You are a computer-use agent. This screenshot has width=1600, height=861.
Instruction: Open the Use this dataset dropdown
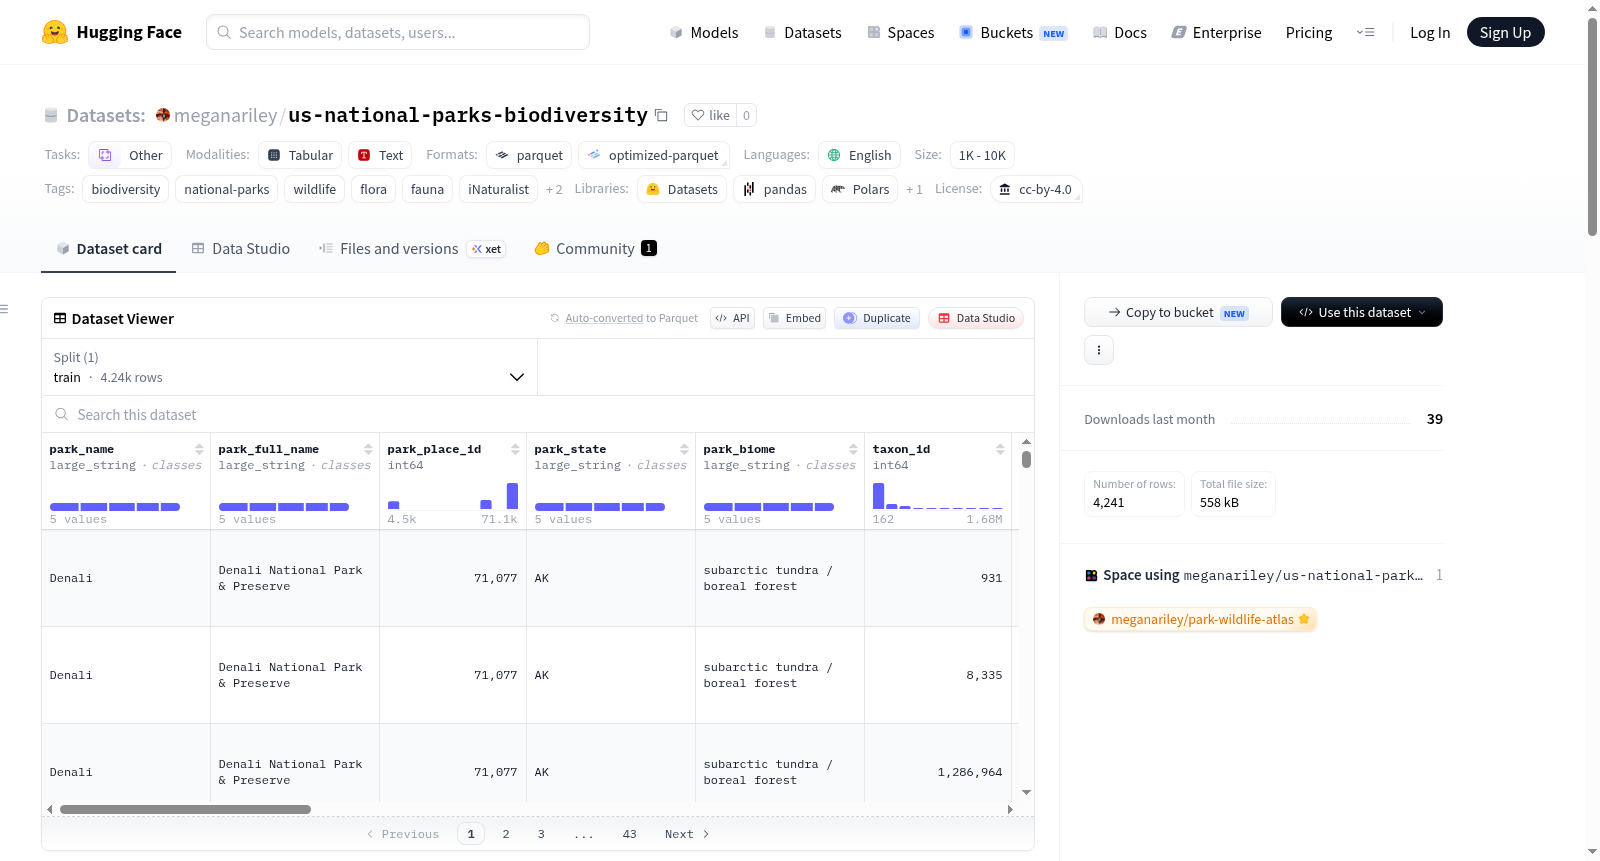click(x=1361, y=312)
